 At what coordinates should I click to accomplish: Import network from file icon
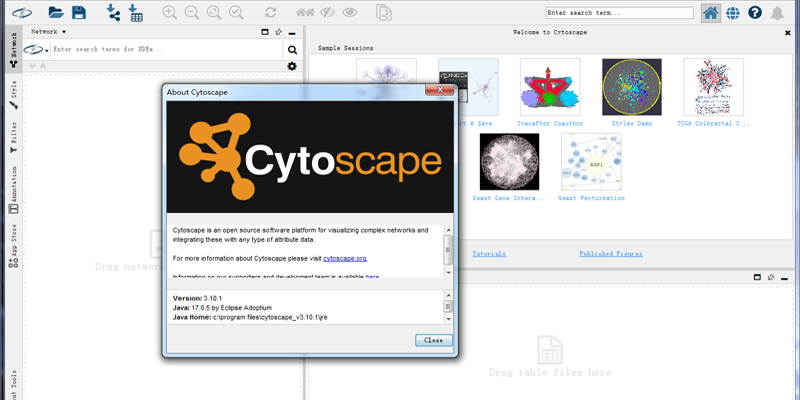(x=113, y=13)
